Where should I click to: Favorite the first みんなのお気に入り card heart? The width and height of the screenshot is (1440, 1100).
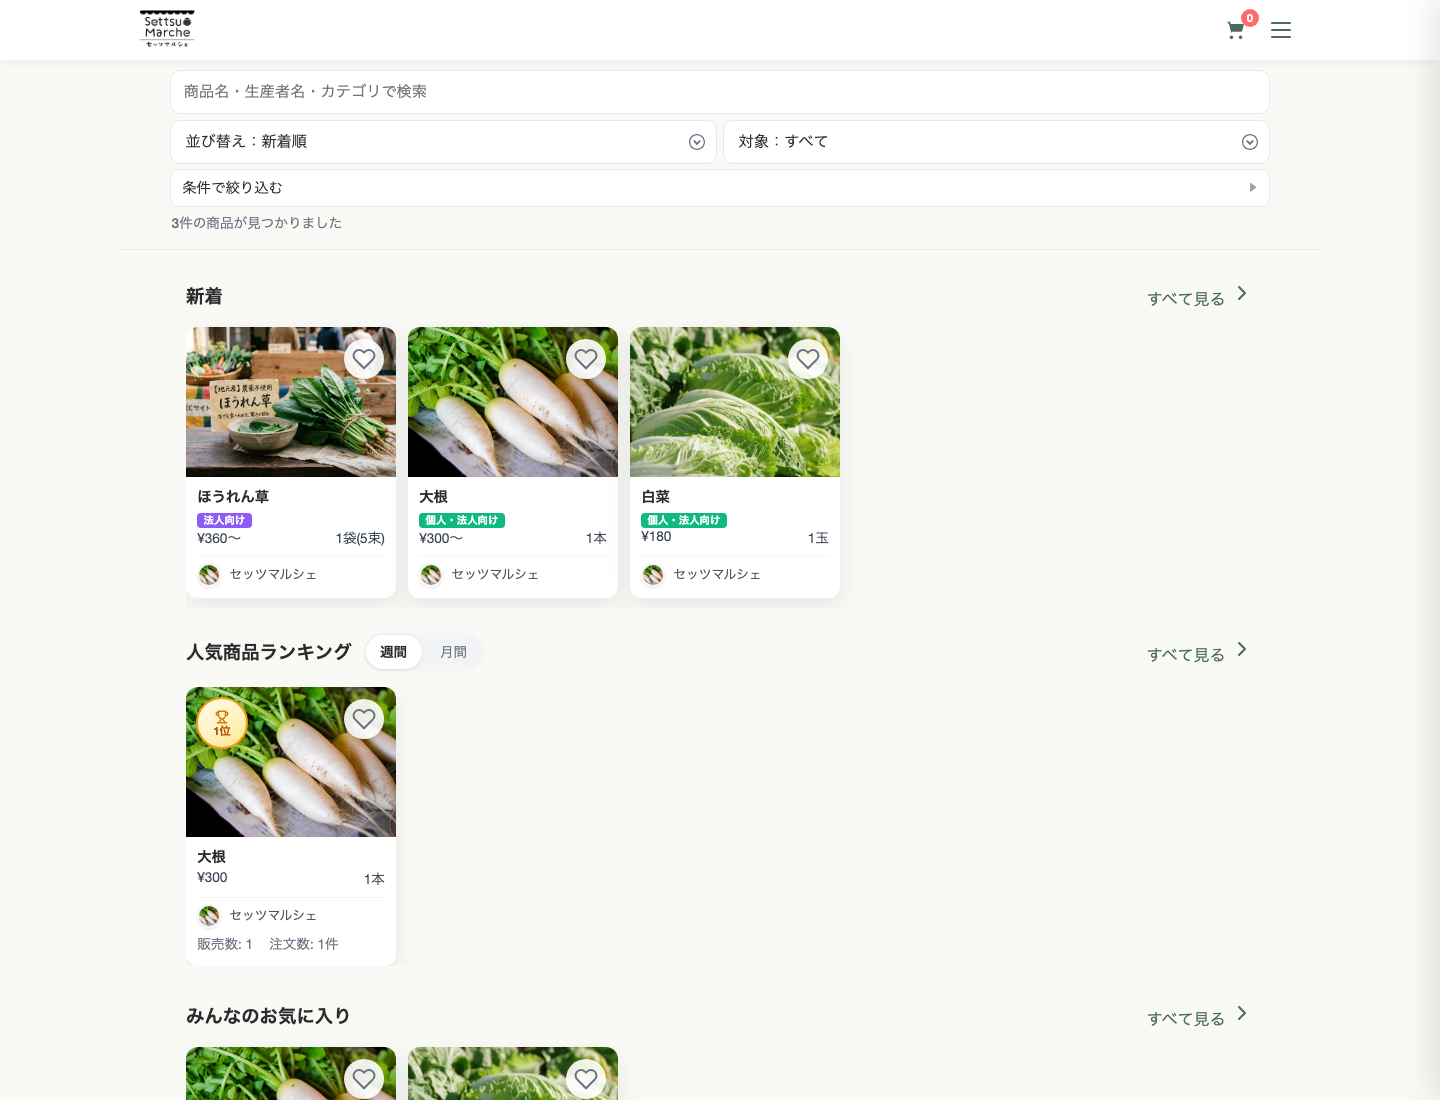pos(364,1079)
